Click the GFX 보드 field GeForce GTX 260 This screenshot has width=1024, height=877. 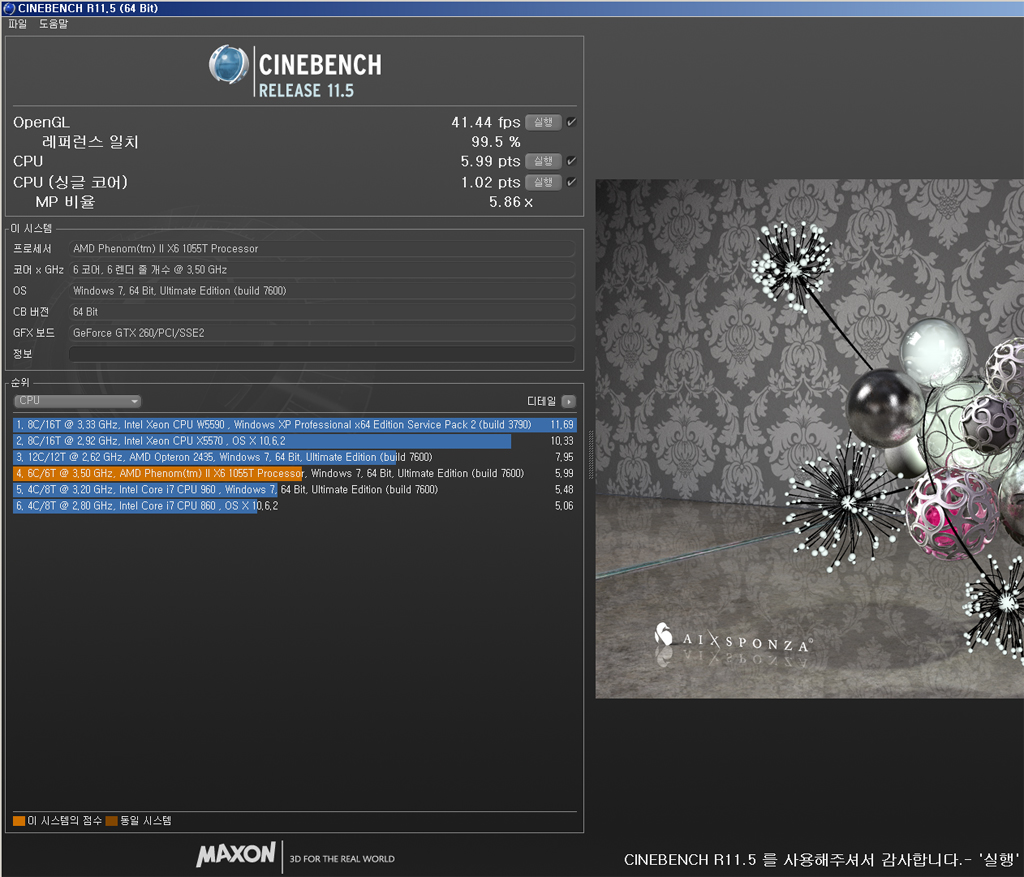(322, 333)
